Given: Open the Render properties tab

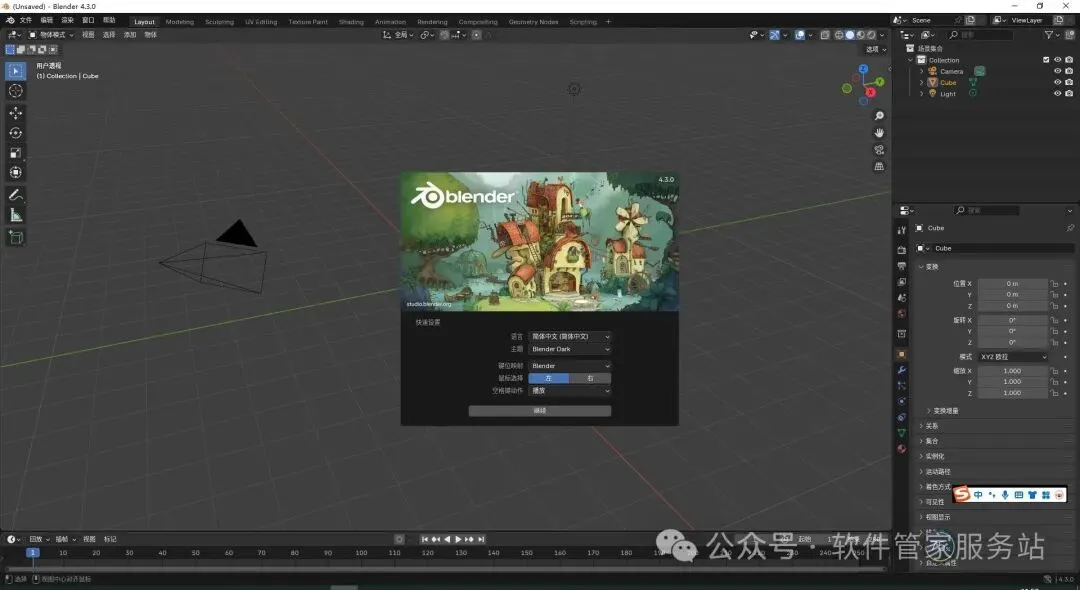Looking at the screenshot, I should (x=902, y=249).
